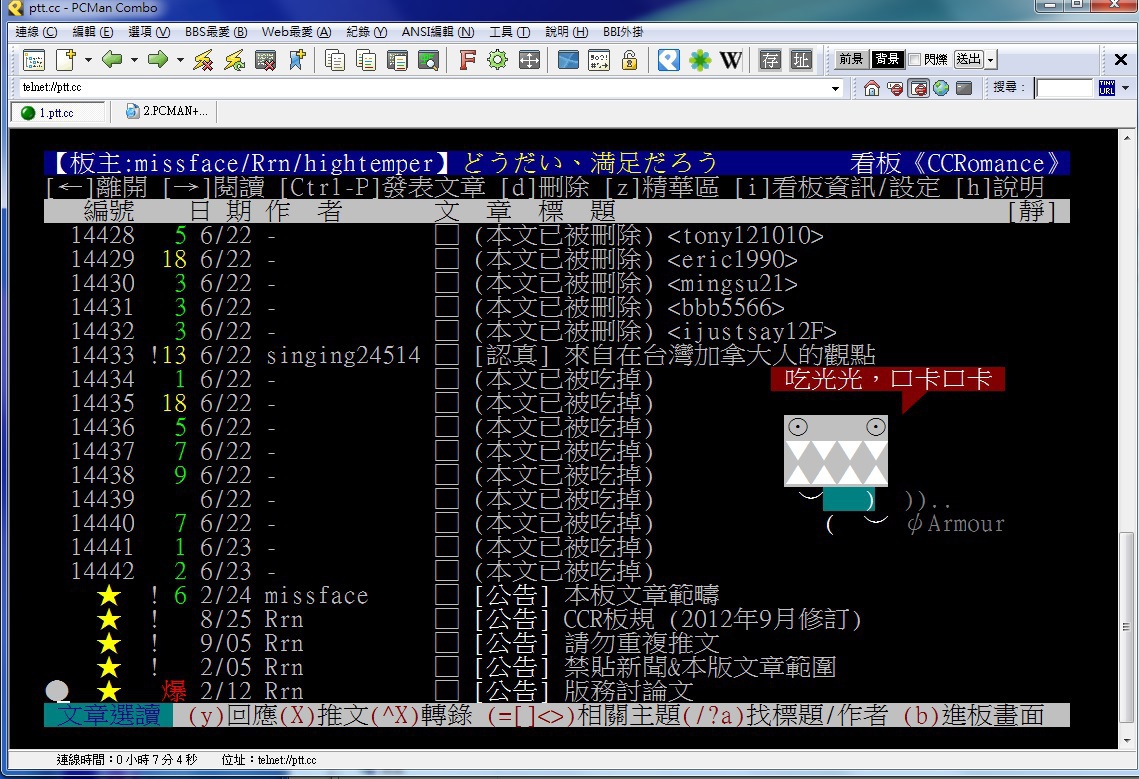This screenshot has height=779, width=1139.
Task: Expand the address bar dropdown arrow
Action: pyautogui.click(x=836, y=88)
